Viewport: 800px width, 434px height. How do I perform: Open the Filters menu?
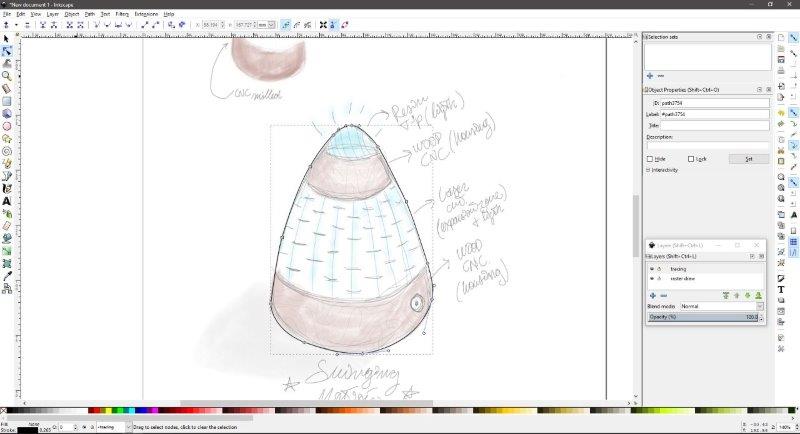pyautogui.click(x=122, y=14)
